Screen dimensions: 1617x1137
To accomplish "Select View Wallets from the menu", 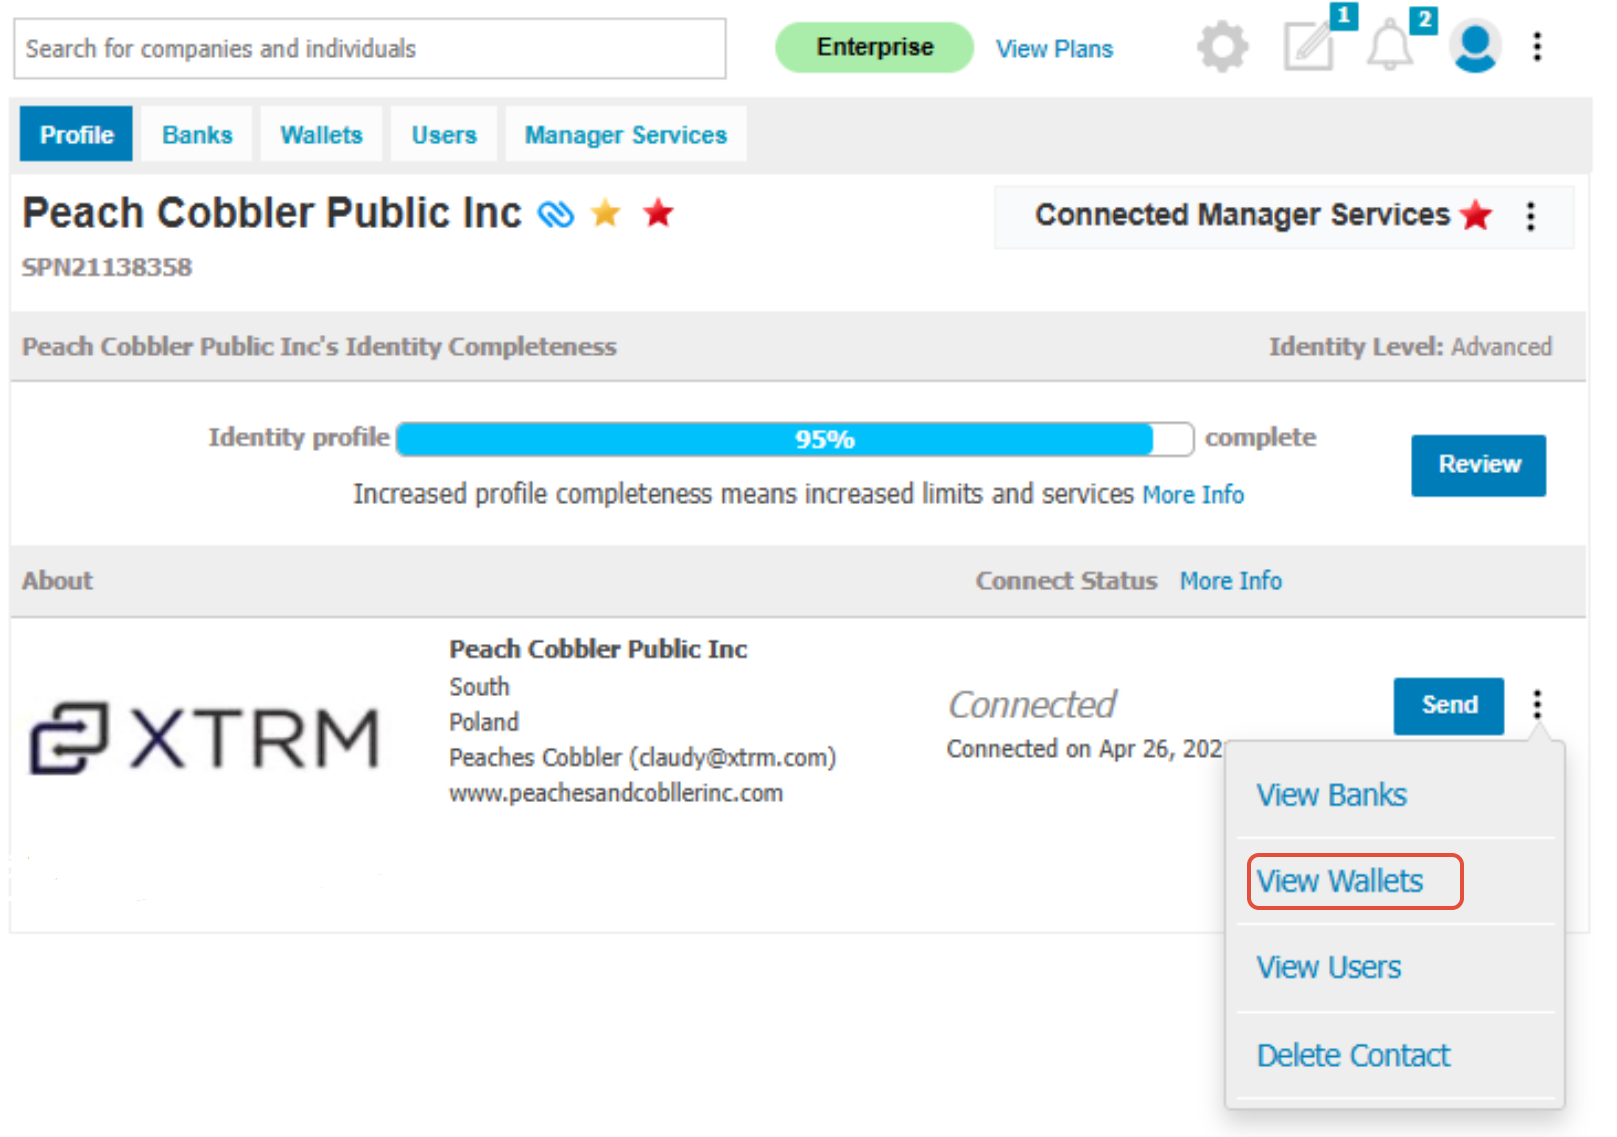I will coord(1339,881).
